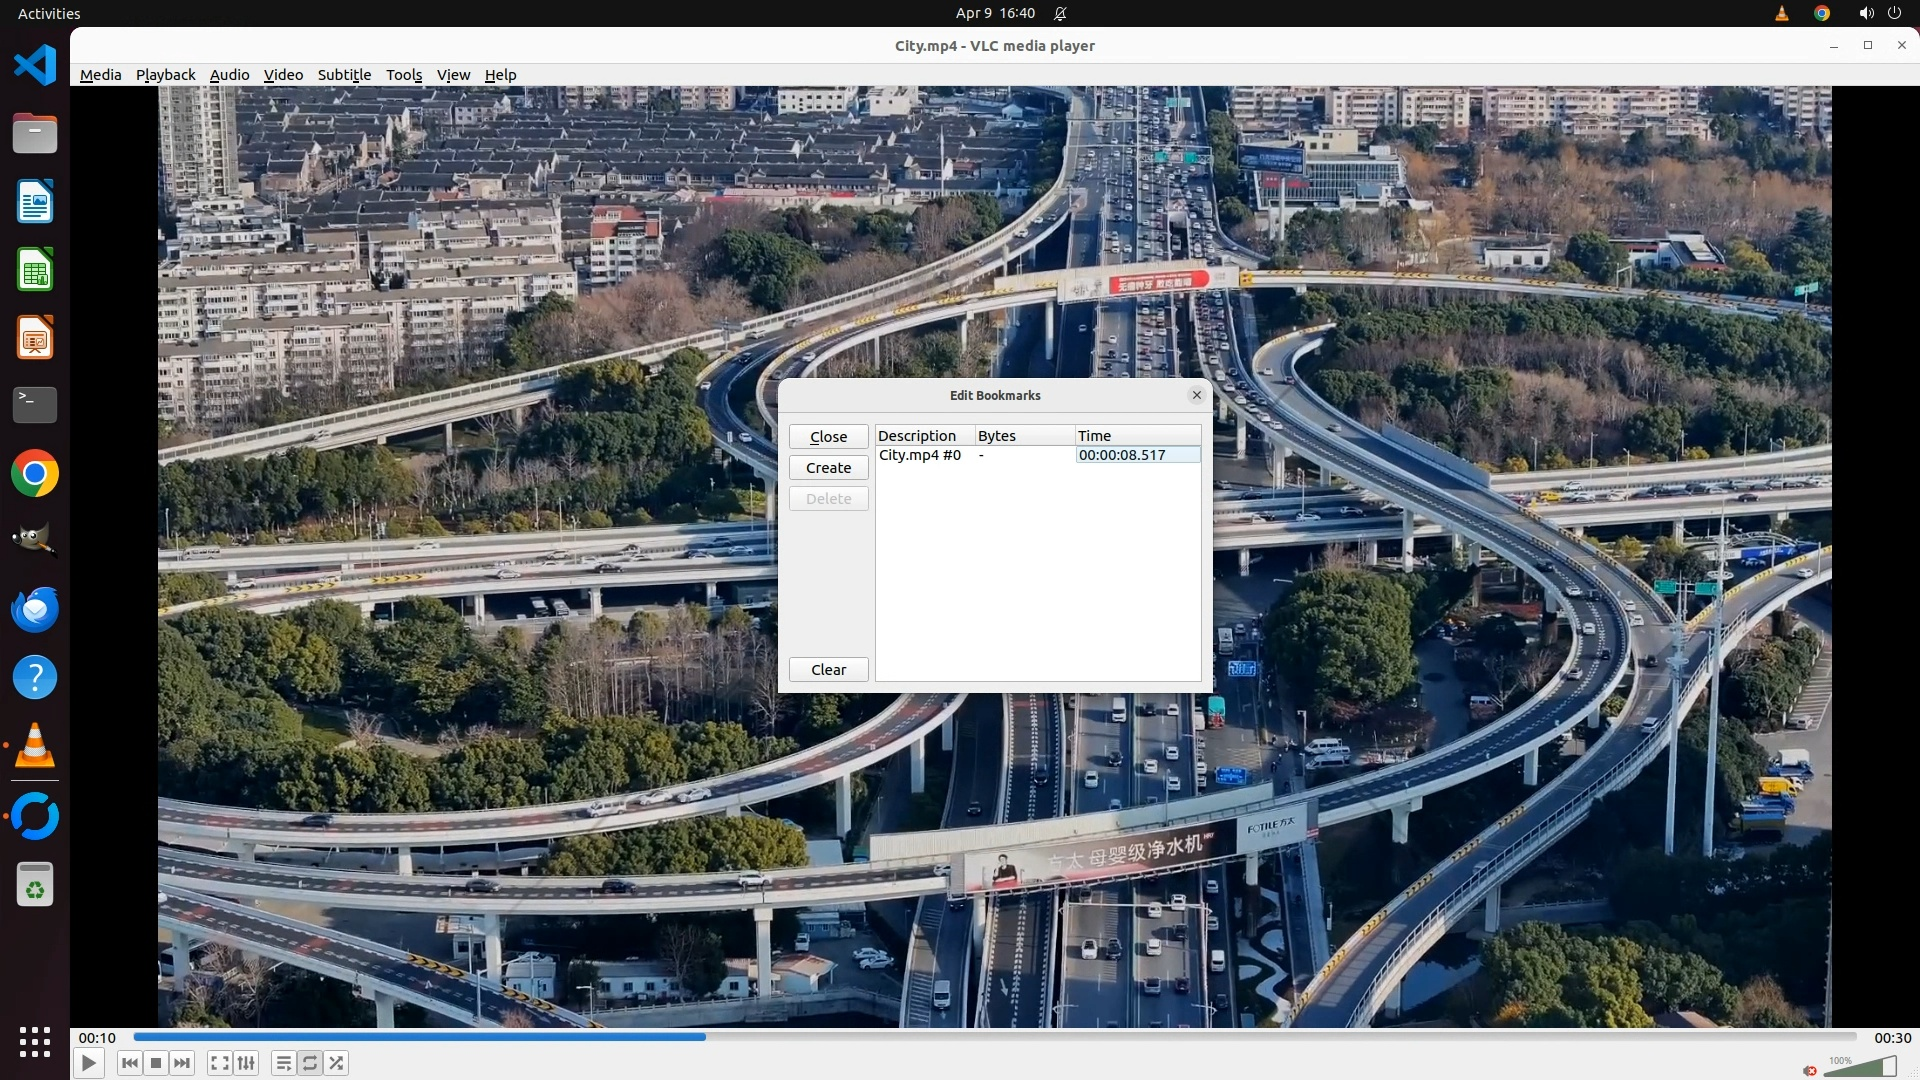Image resolution: width=1920 pixels, height=1080 pixels.
Task: Expand the Tools menu
Action: pyautogui.click(x=404, y=75)
